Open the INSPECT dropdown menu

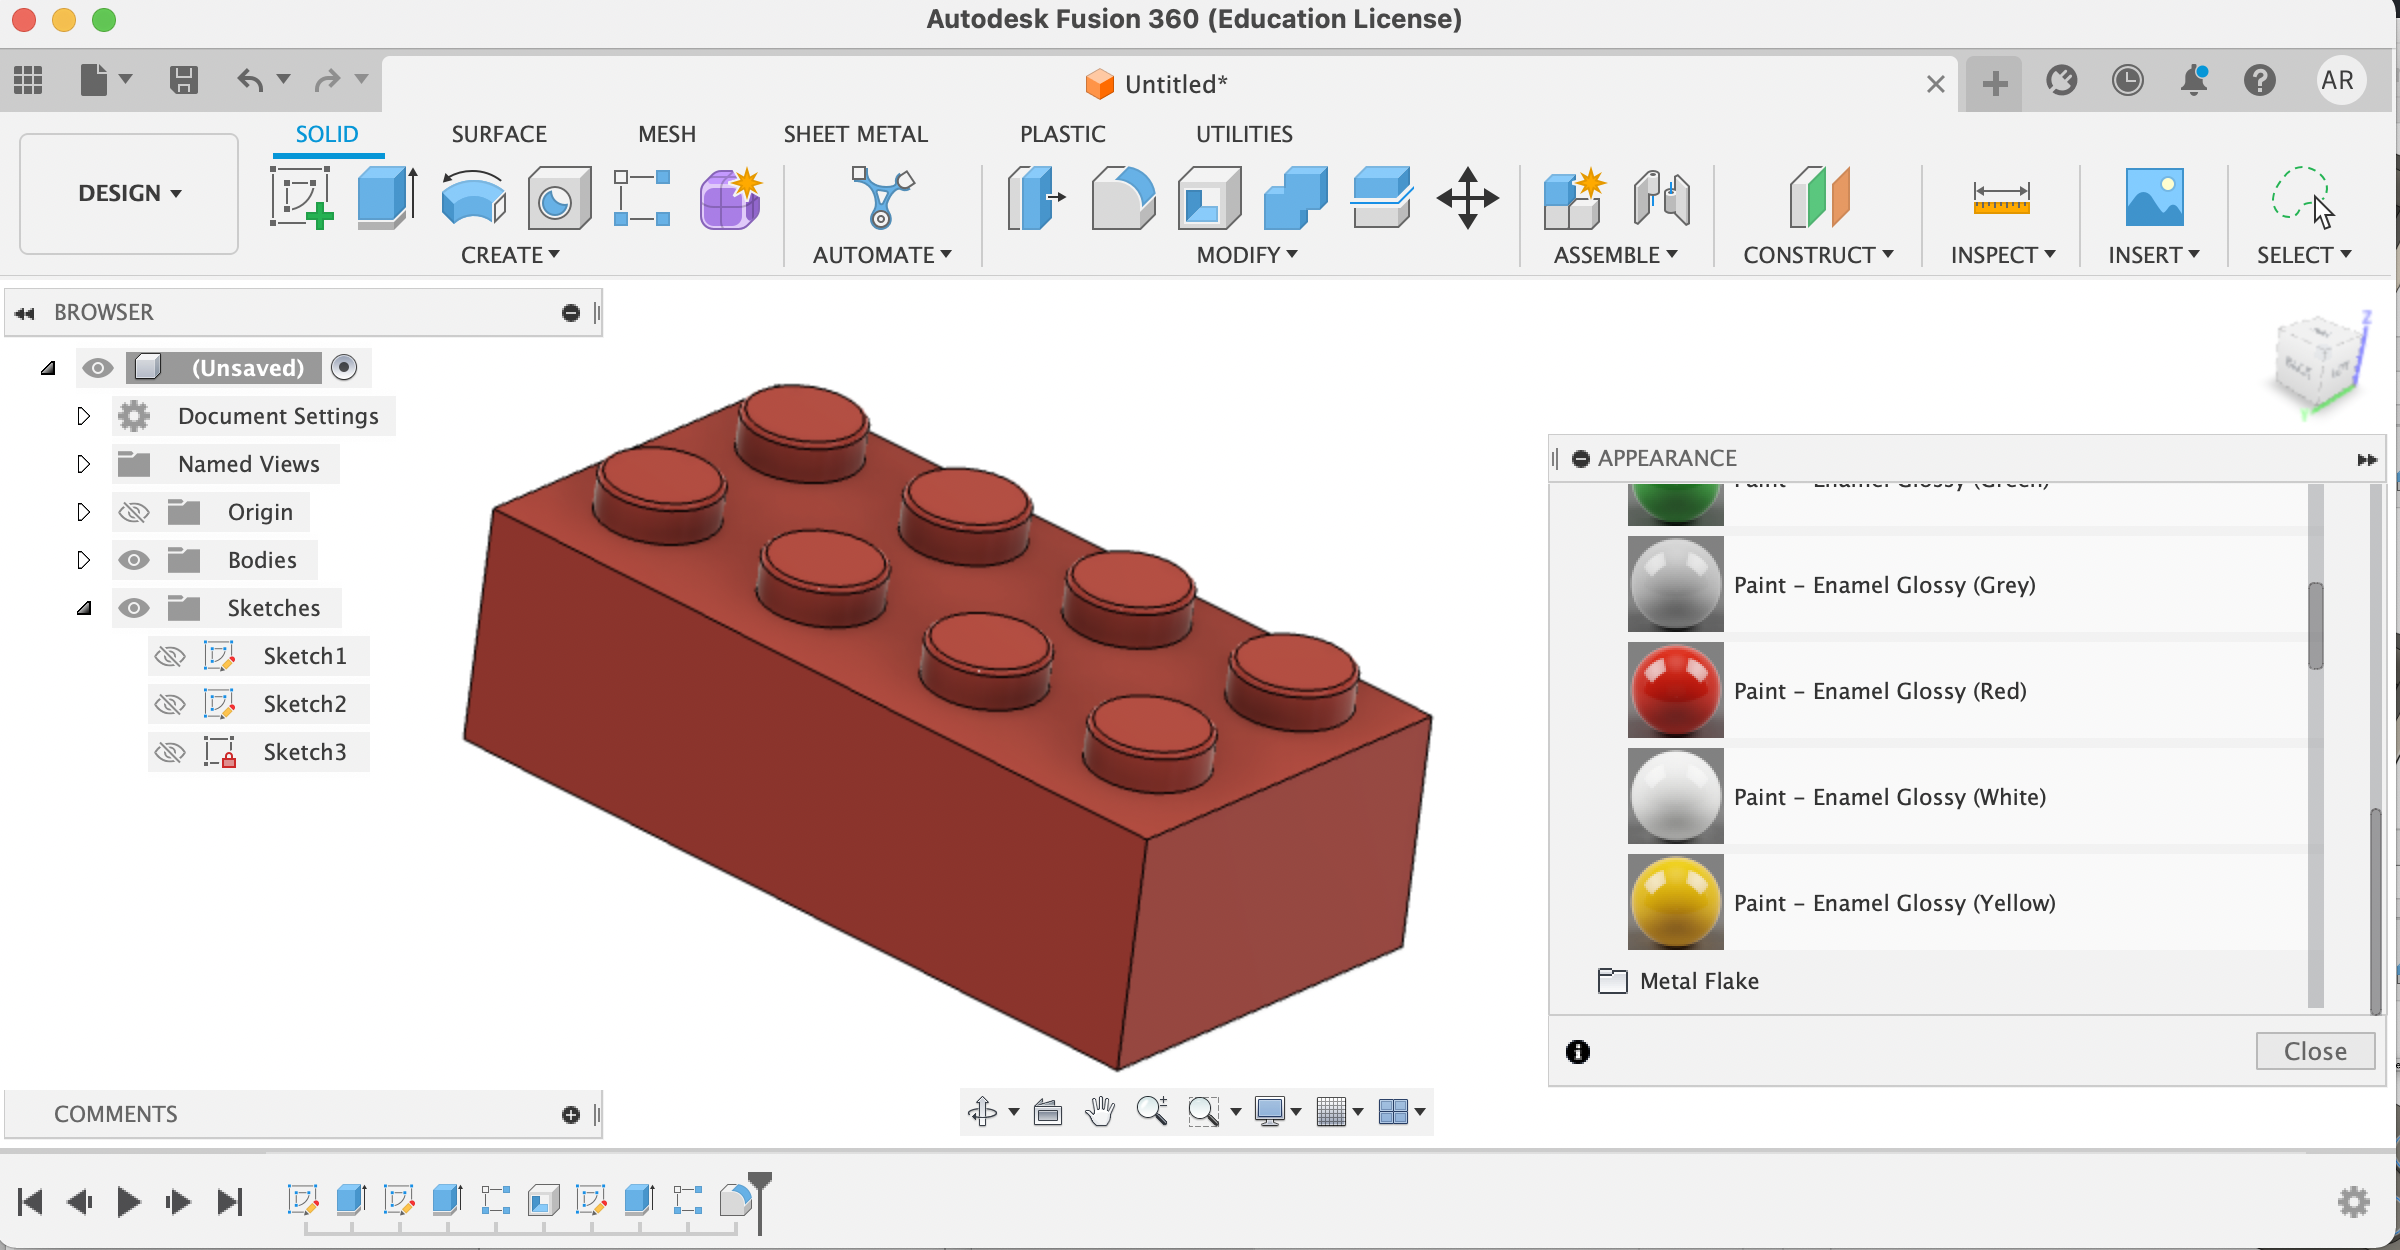[2003, 255]
